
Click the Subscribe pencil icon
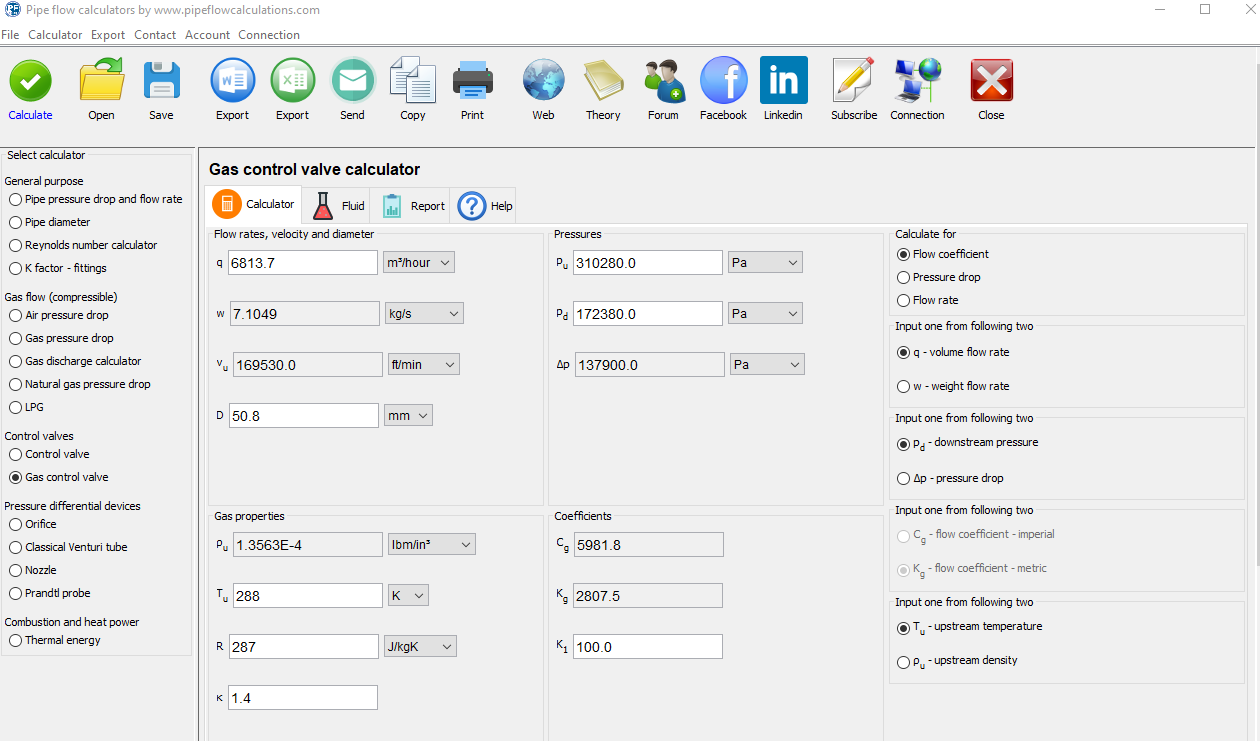point(853,80)
